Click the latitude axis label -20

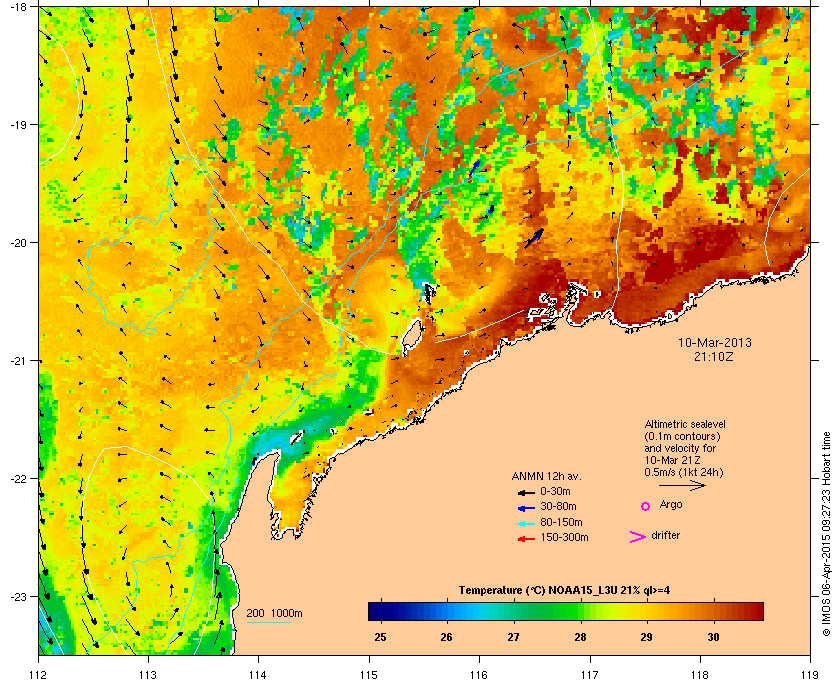coord(18,243)
